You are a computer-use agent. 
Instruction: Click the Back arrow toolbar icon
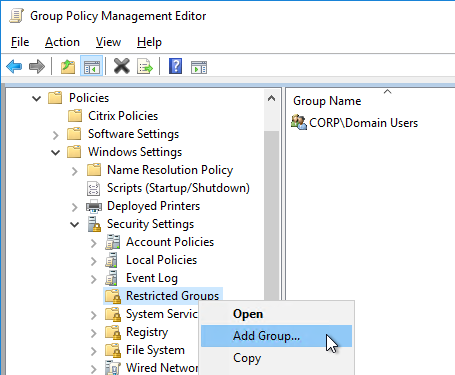(x=14, y=67)
